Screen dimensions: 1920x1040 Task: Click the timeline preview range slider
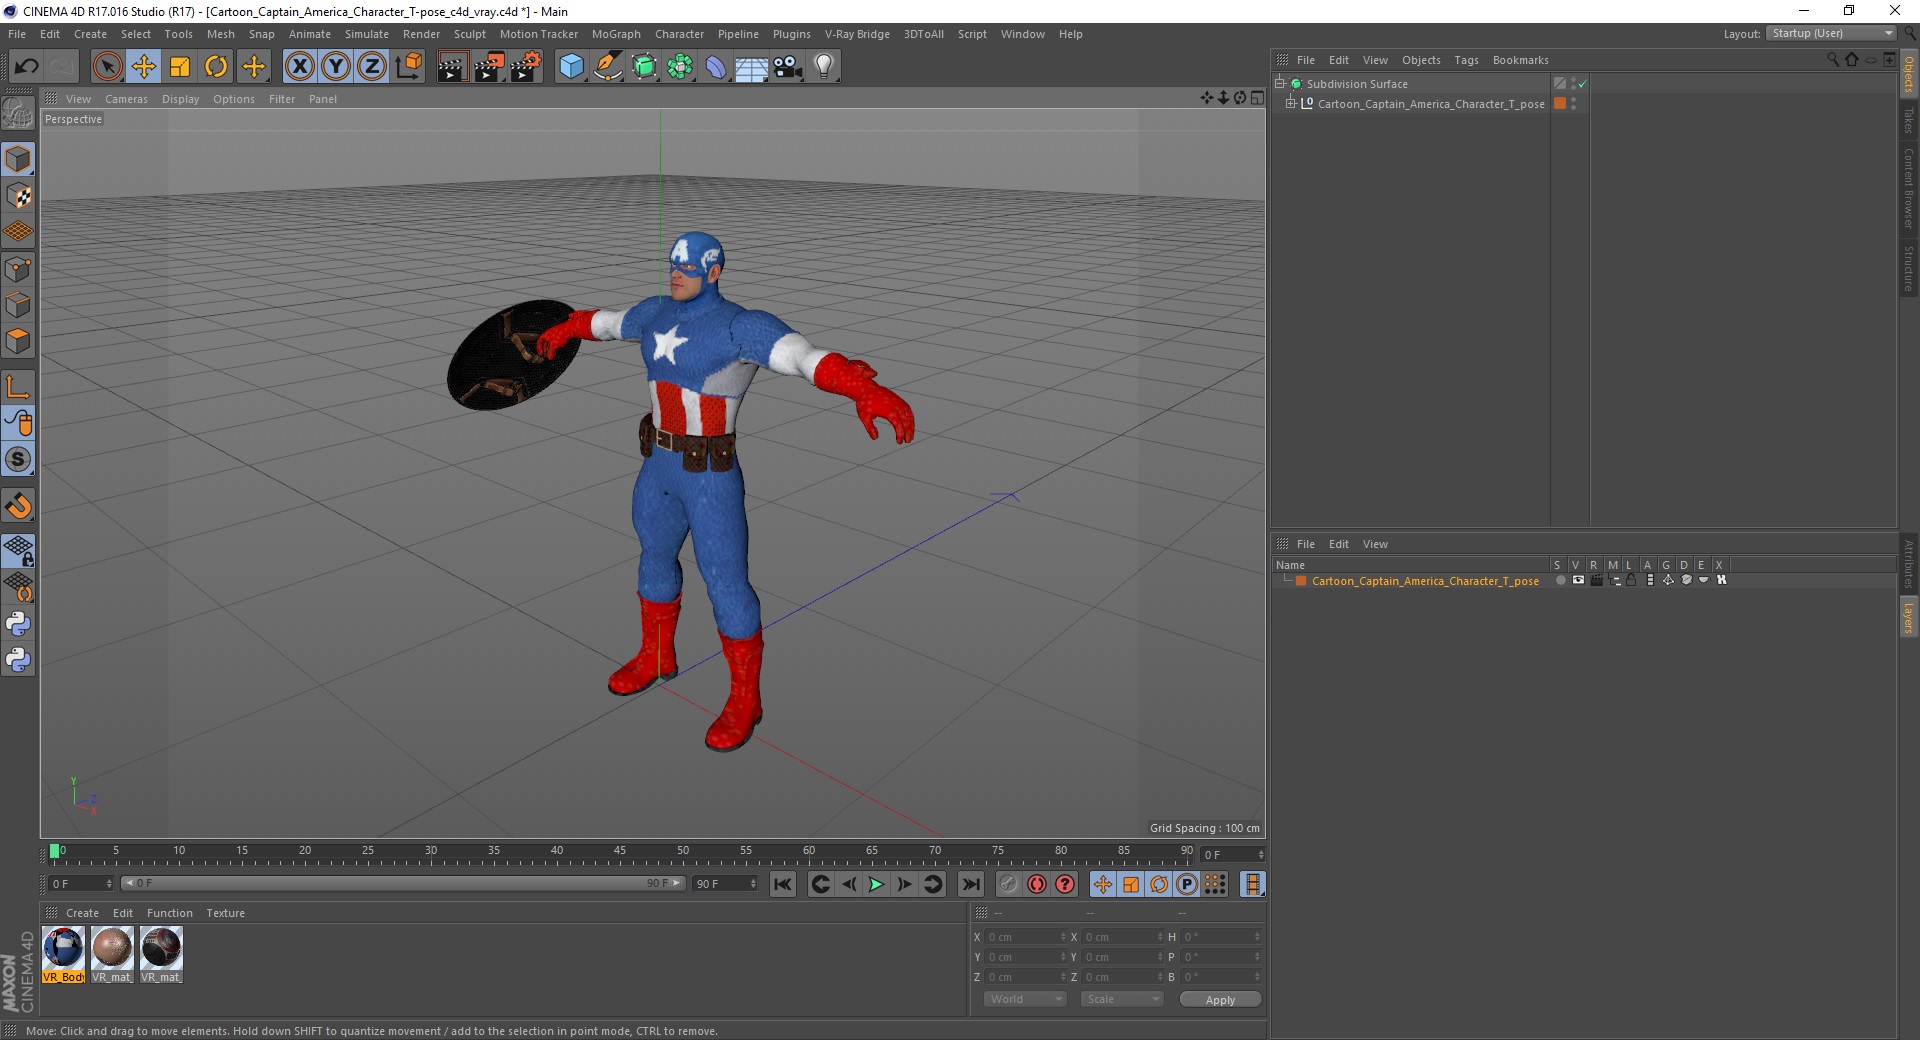click(402, 883)
